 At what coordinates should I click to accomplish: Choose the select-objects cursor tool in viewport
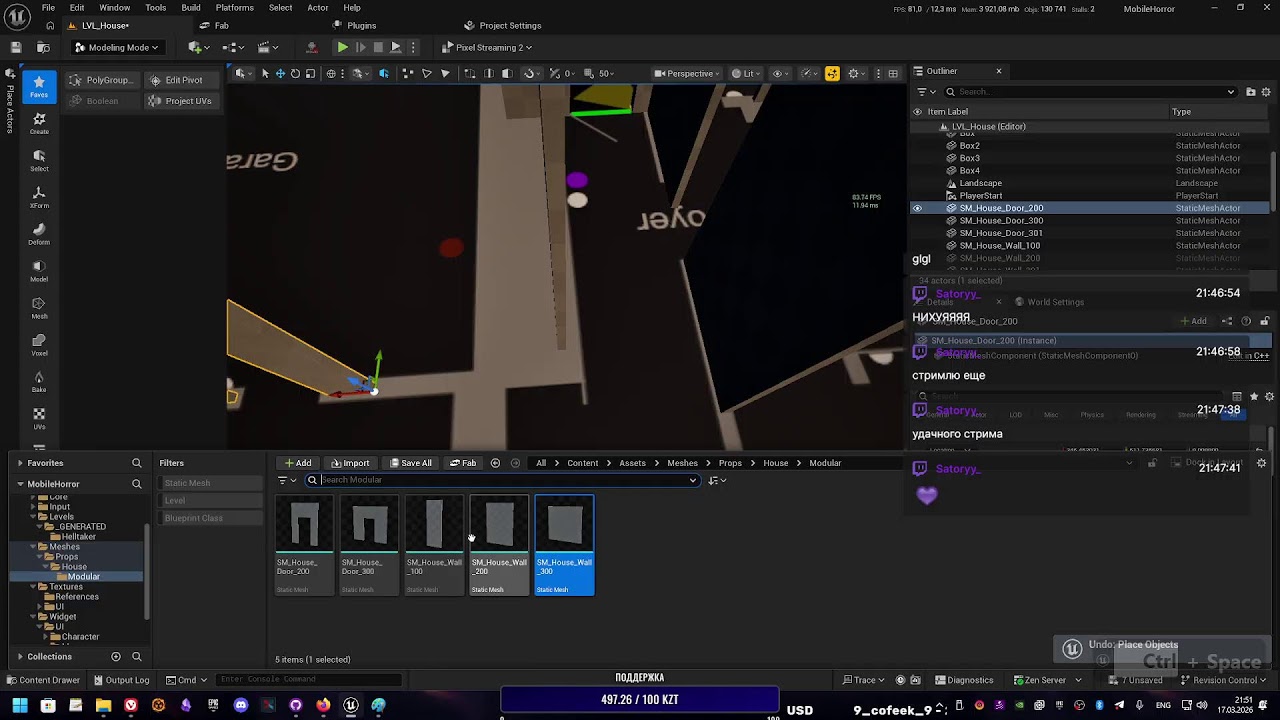point(265,73)
